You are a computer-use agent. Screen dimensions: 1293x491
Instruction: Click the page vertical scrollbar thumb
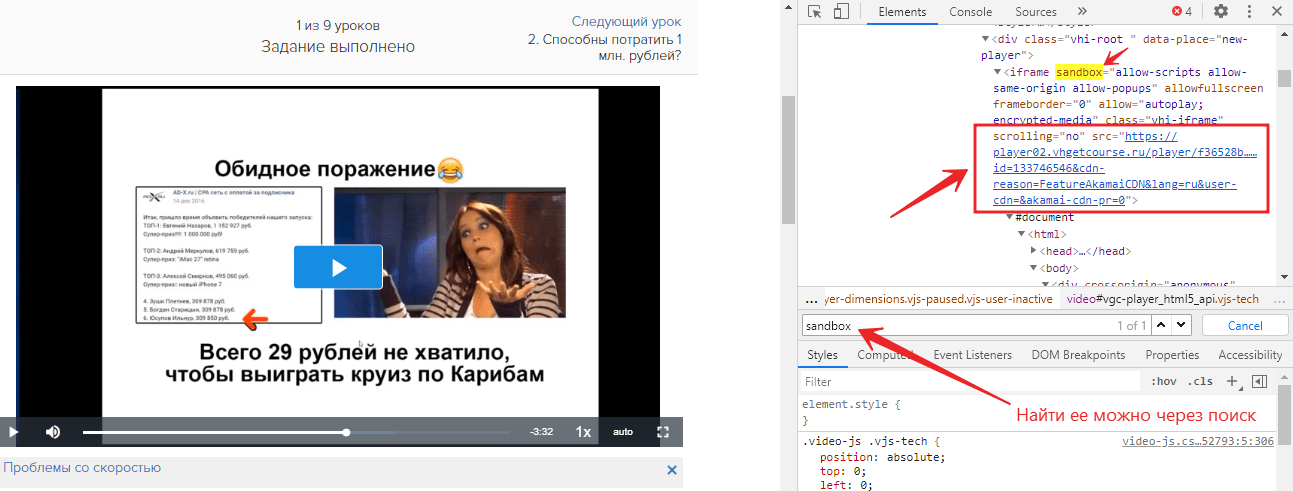(789, 160)
